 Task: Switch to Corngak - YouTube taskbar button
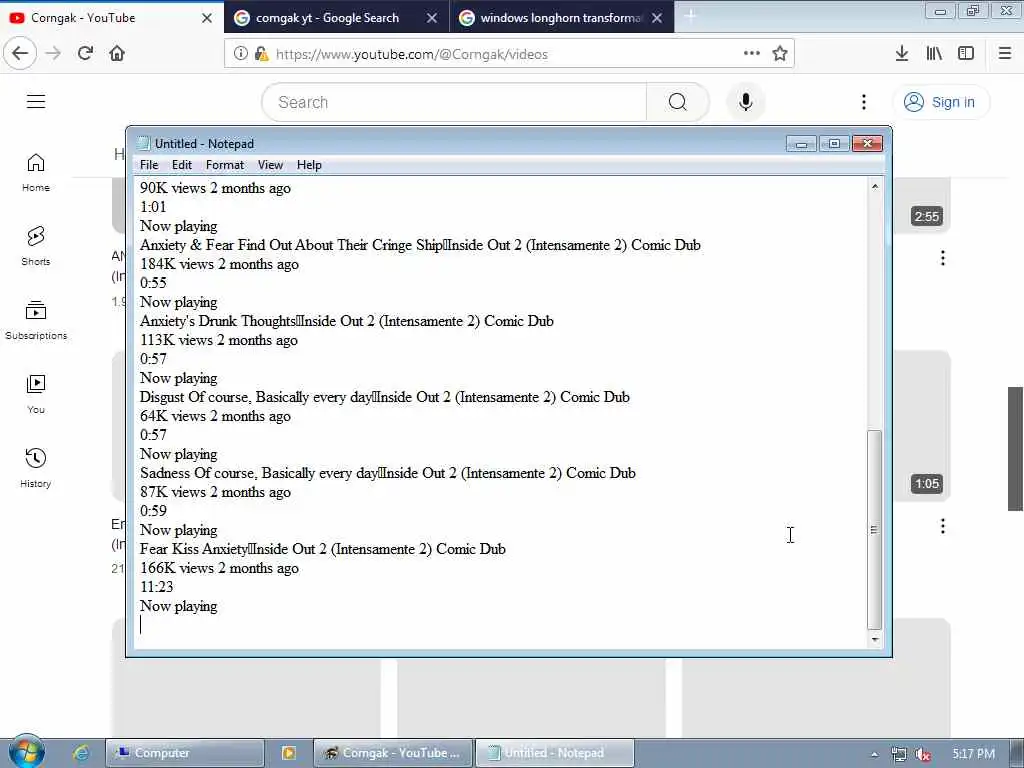click(x=394, y=753)
